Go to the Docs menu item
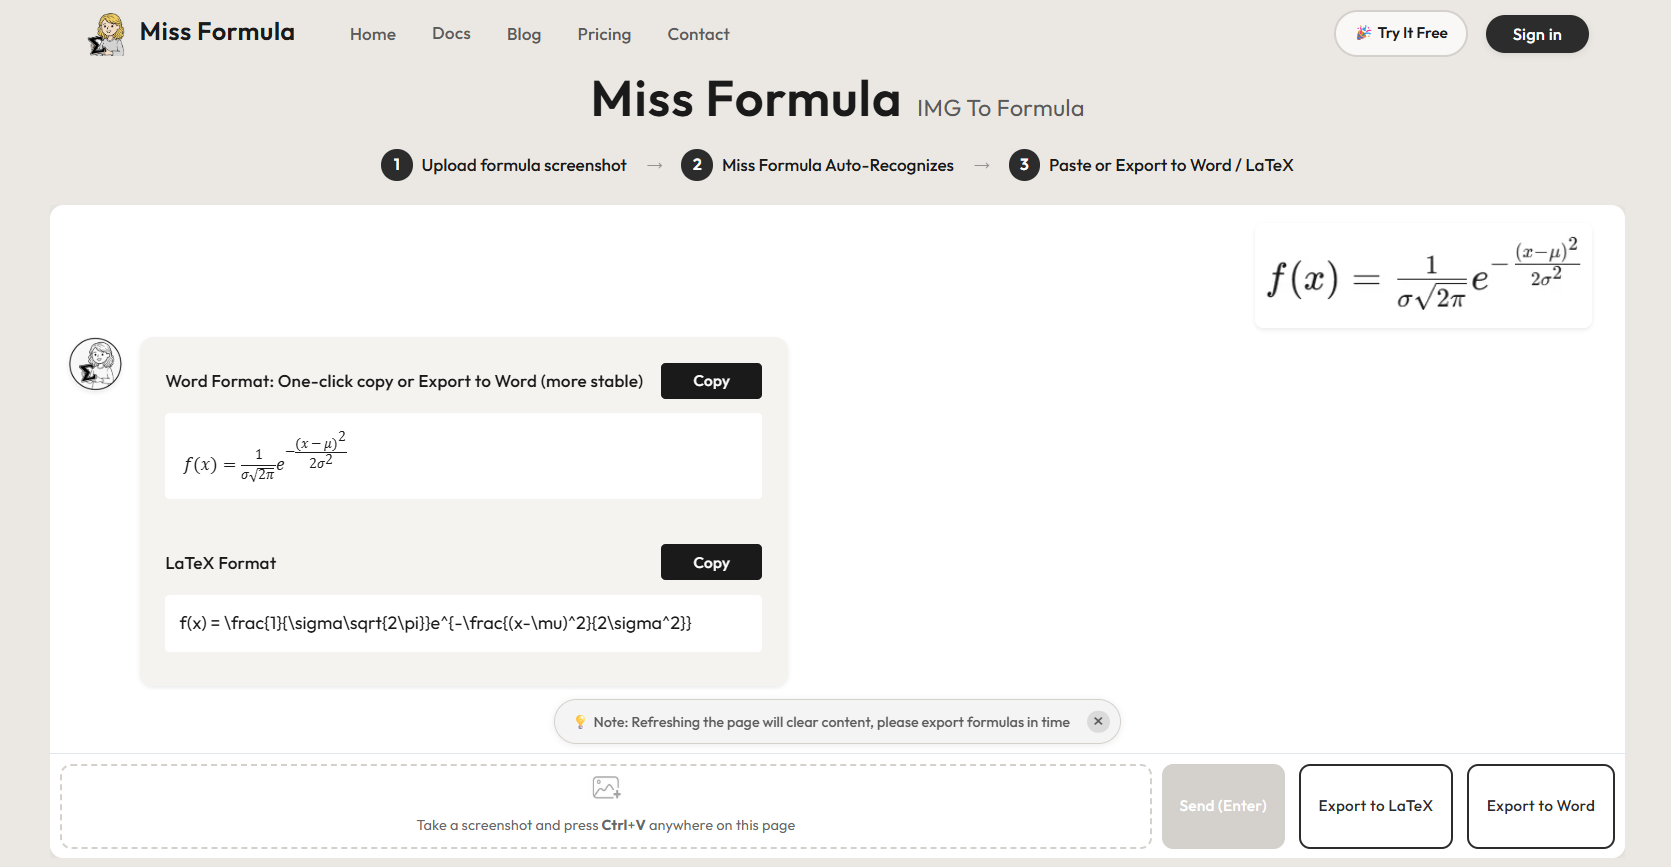This screenshot has height=867, width=1671. [451, 34]
